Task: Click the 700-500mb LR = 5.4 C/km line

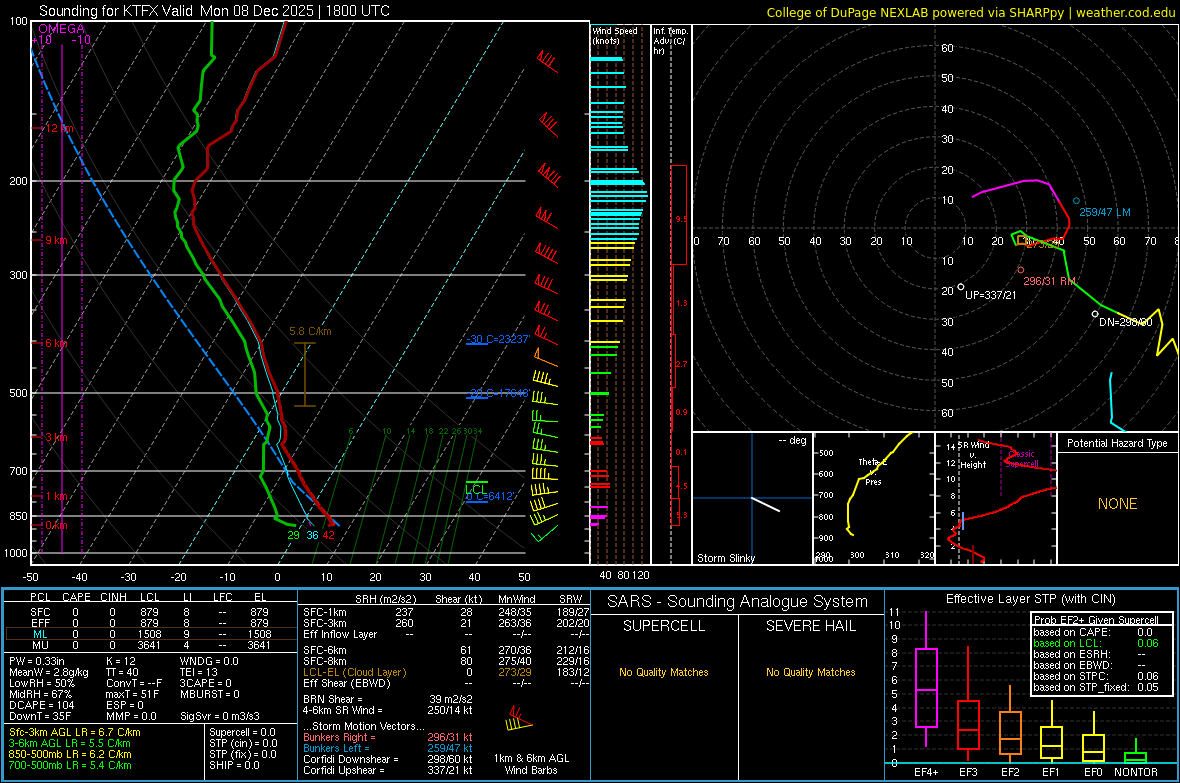Action: pyautogui.click(x=70, y=765)
